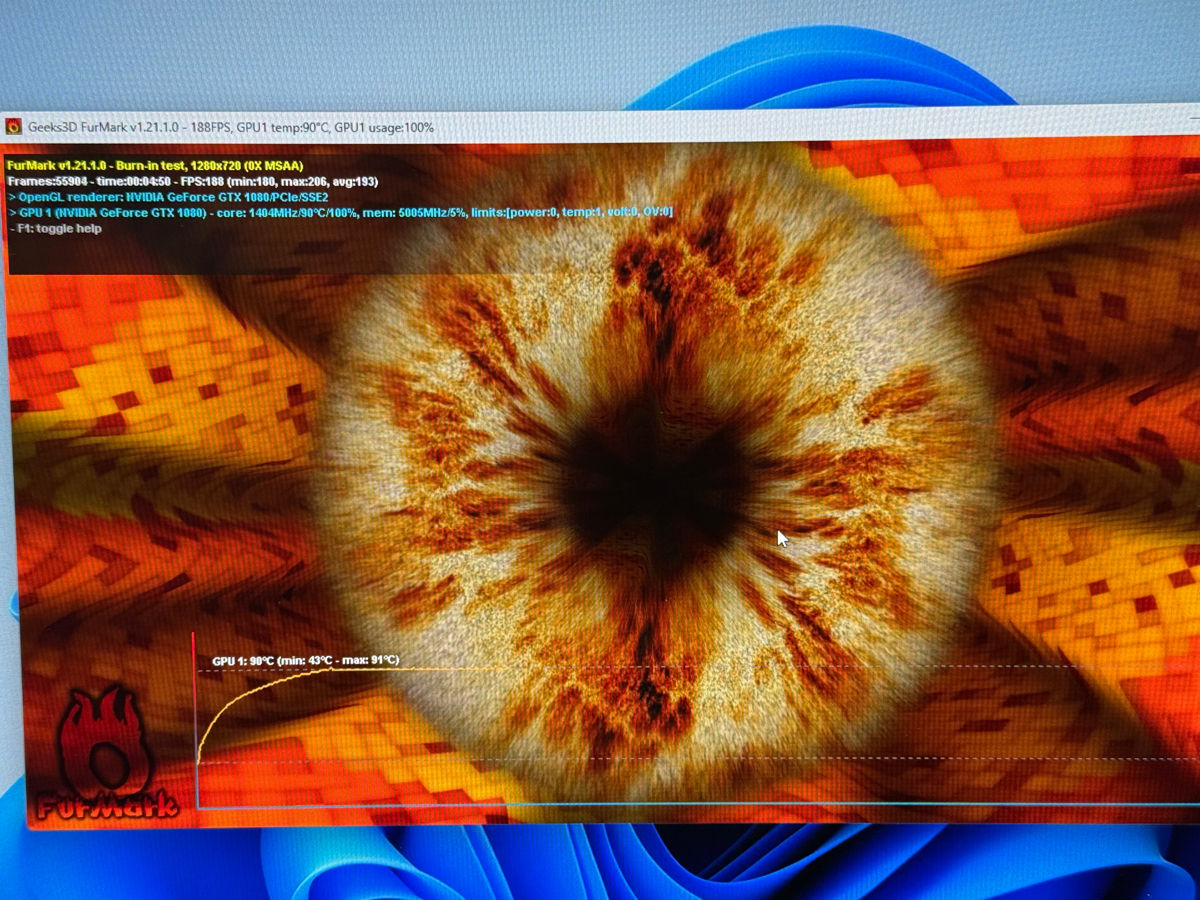Click the "Frames:55904" statistics line
Viewport: 1200px width, 900px height.
pos(190,181)
